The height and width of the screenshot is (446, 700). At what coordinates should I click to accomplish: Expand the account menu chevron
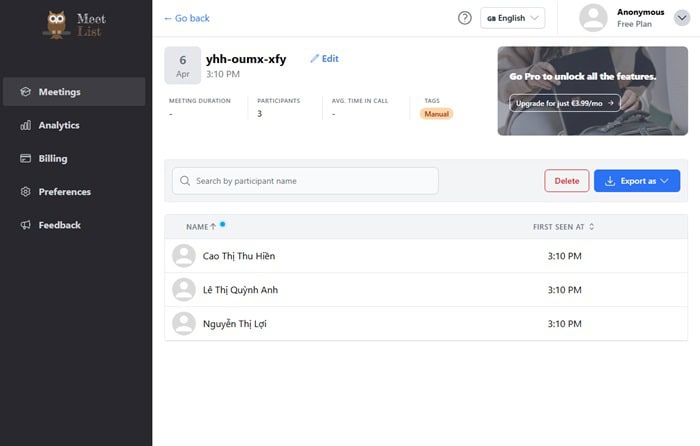pyautogui.click(x=682, y=18)
